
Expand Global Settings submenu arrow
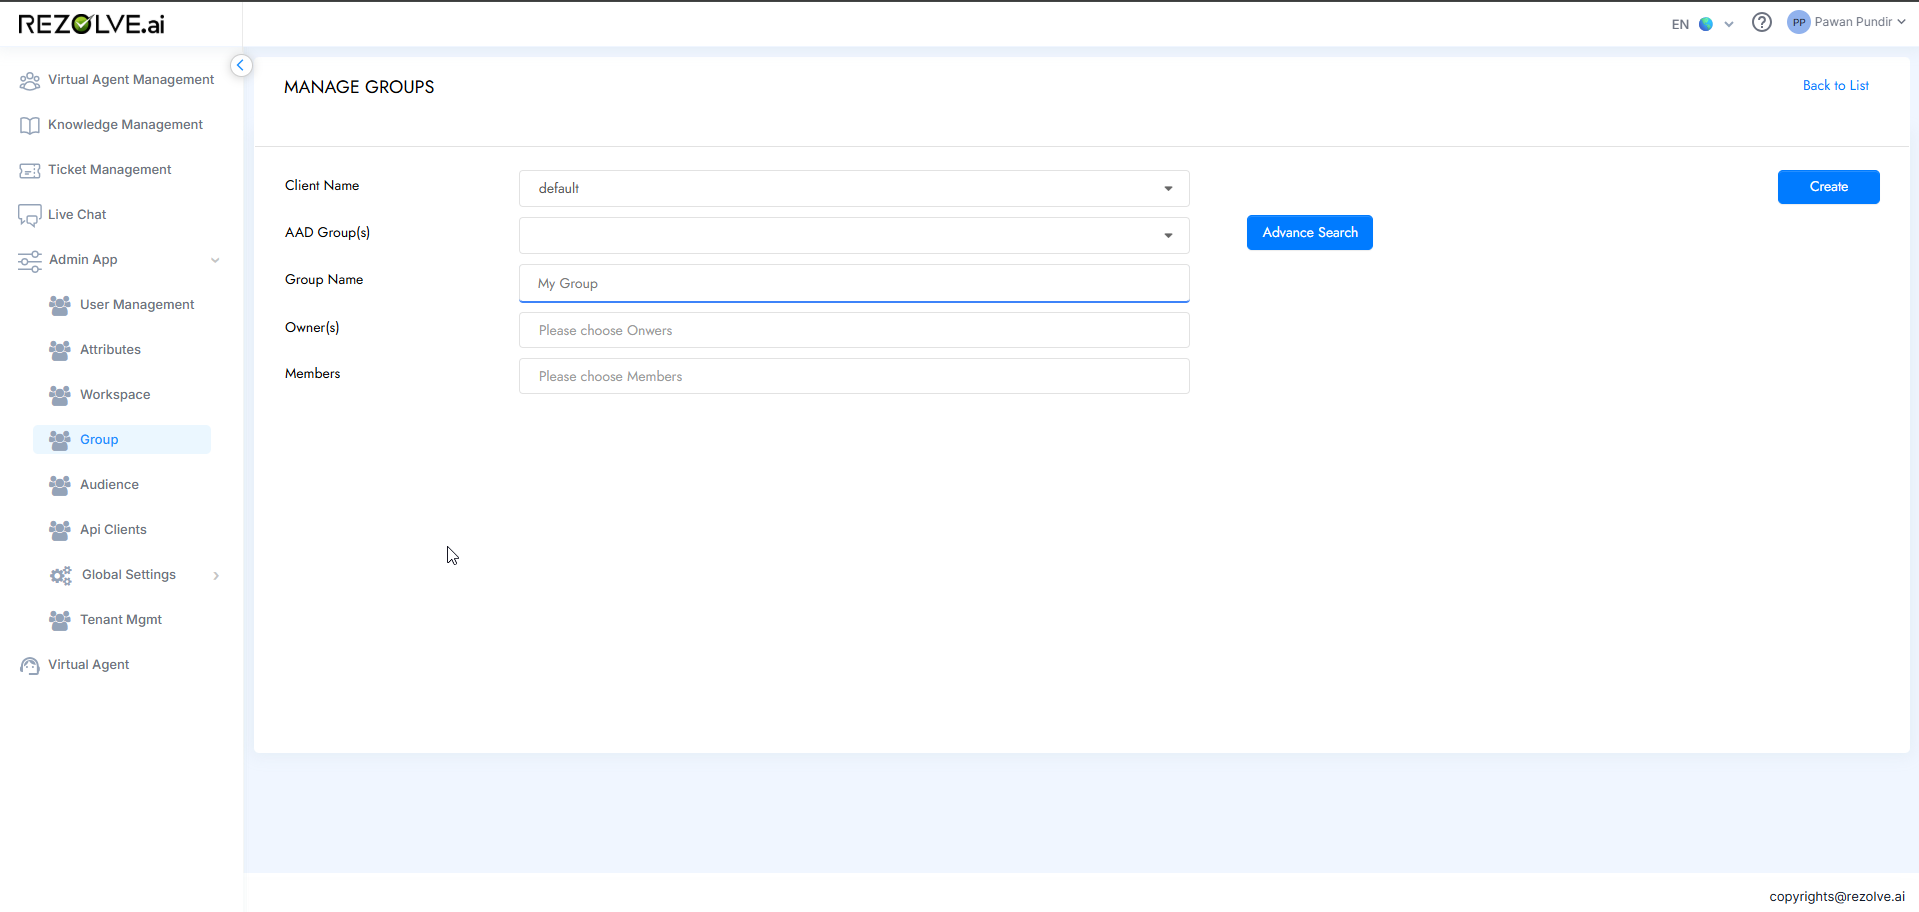click(216, 575)
